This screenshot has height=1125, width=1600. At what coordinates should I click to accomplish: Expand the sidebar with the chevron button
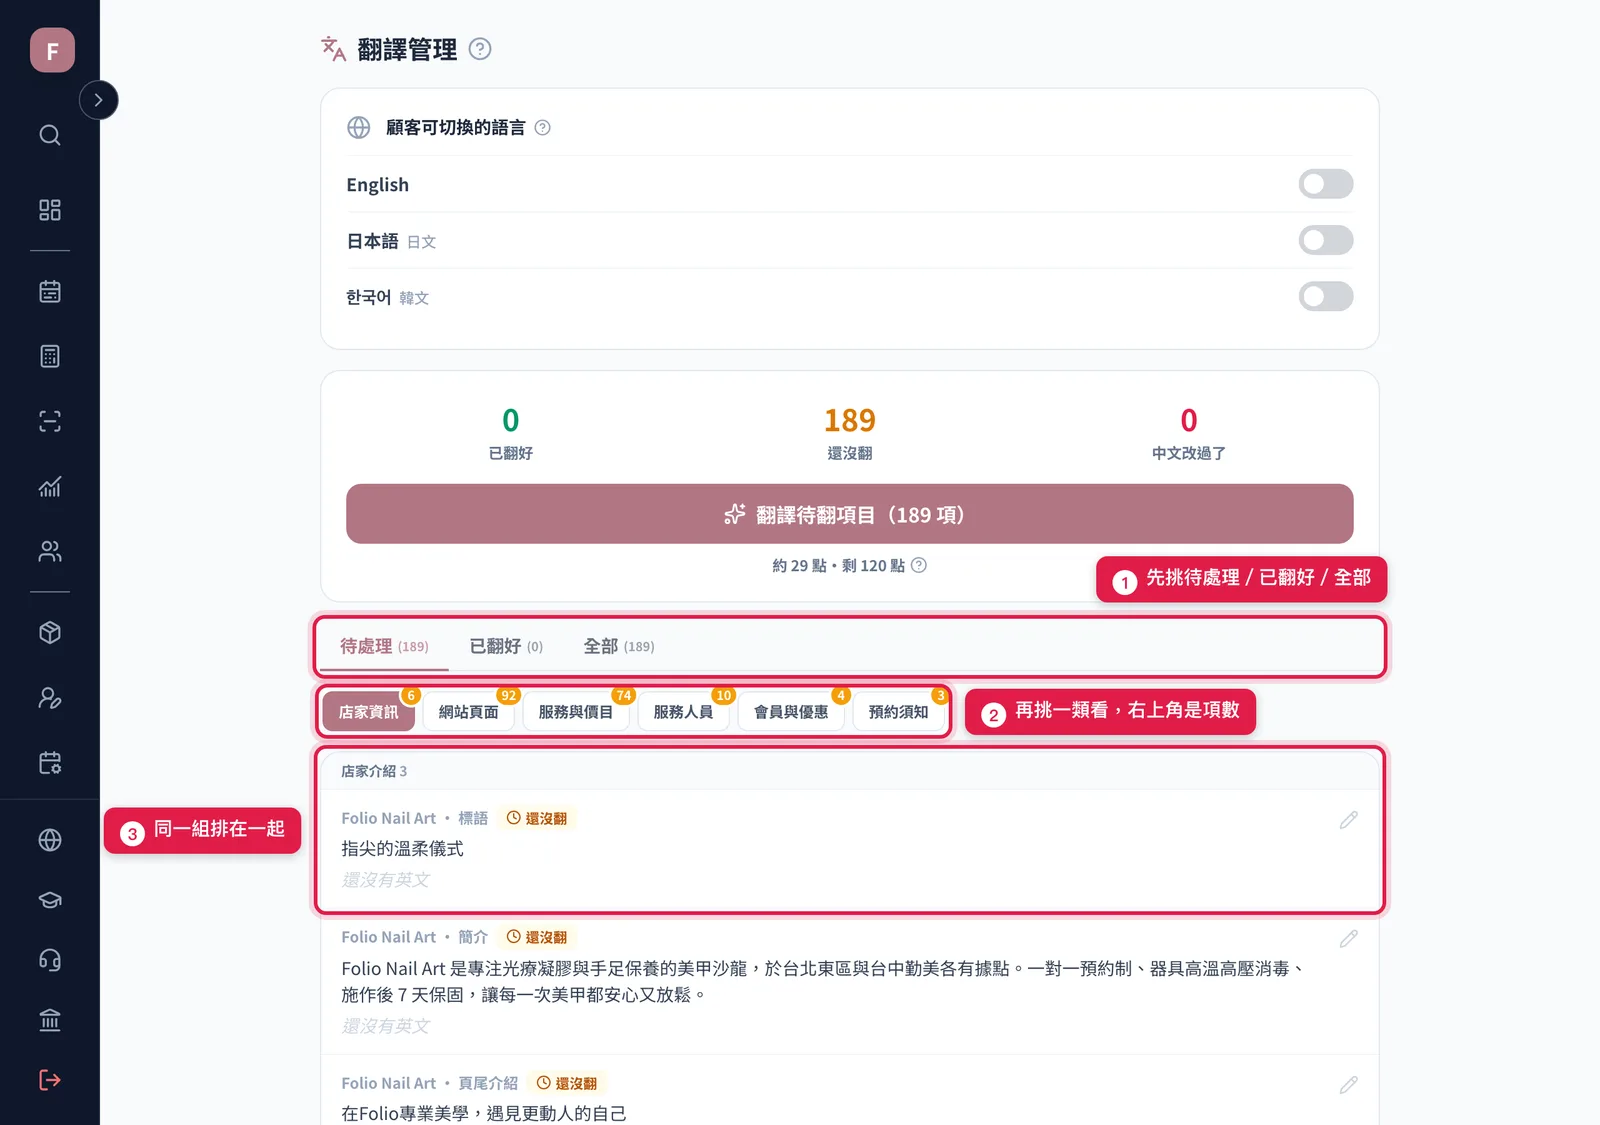point(98,100)
